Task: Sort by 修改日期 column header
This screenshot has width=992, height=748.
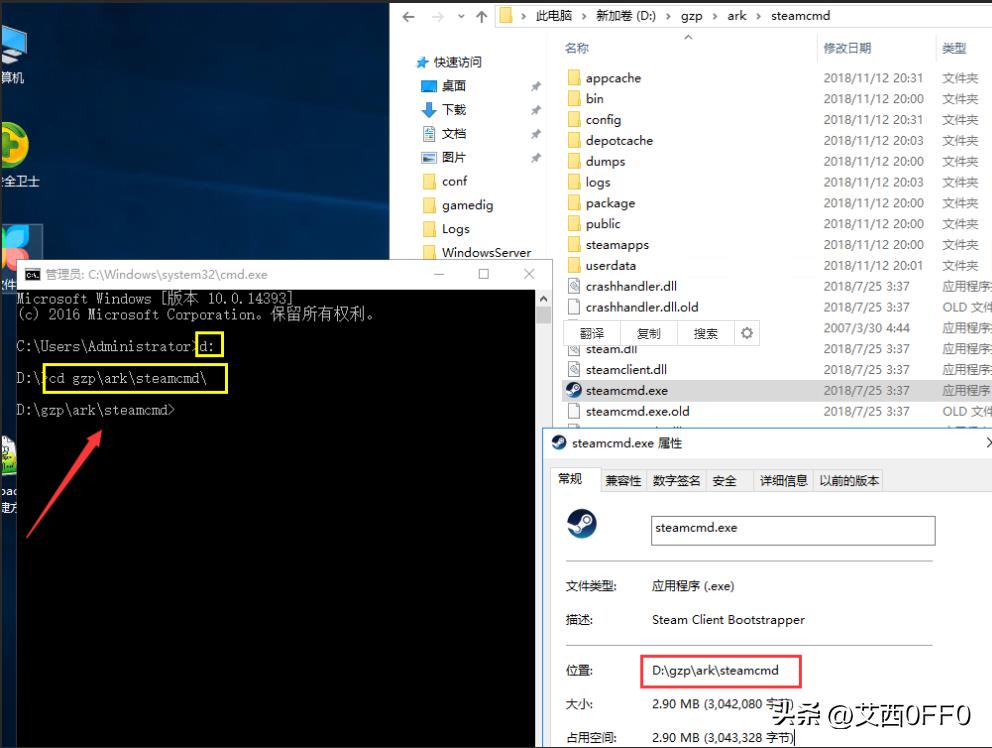Action: (x=847, y=48)
